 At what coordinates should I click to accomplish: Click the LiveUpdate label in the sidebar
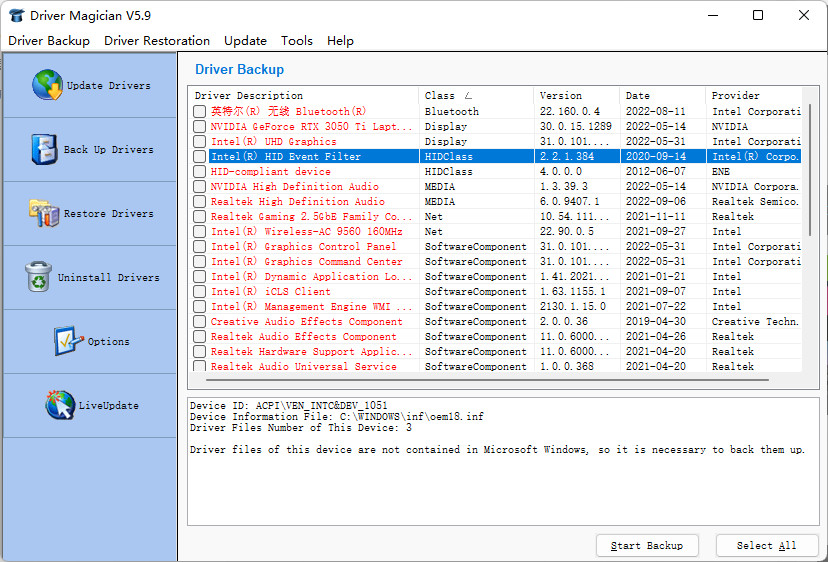[109, 406]
